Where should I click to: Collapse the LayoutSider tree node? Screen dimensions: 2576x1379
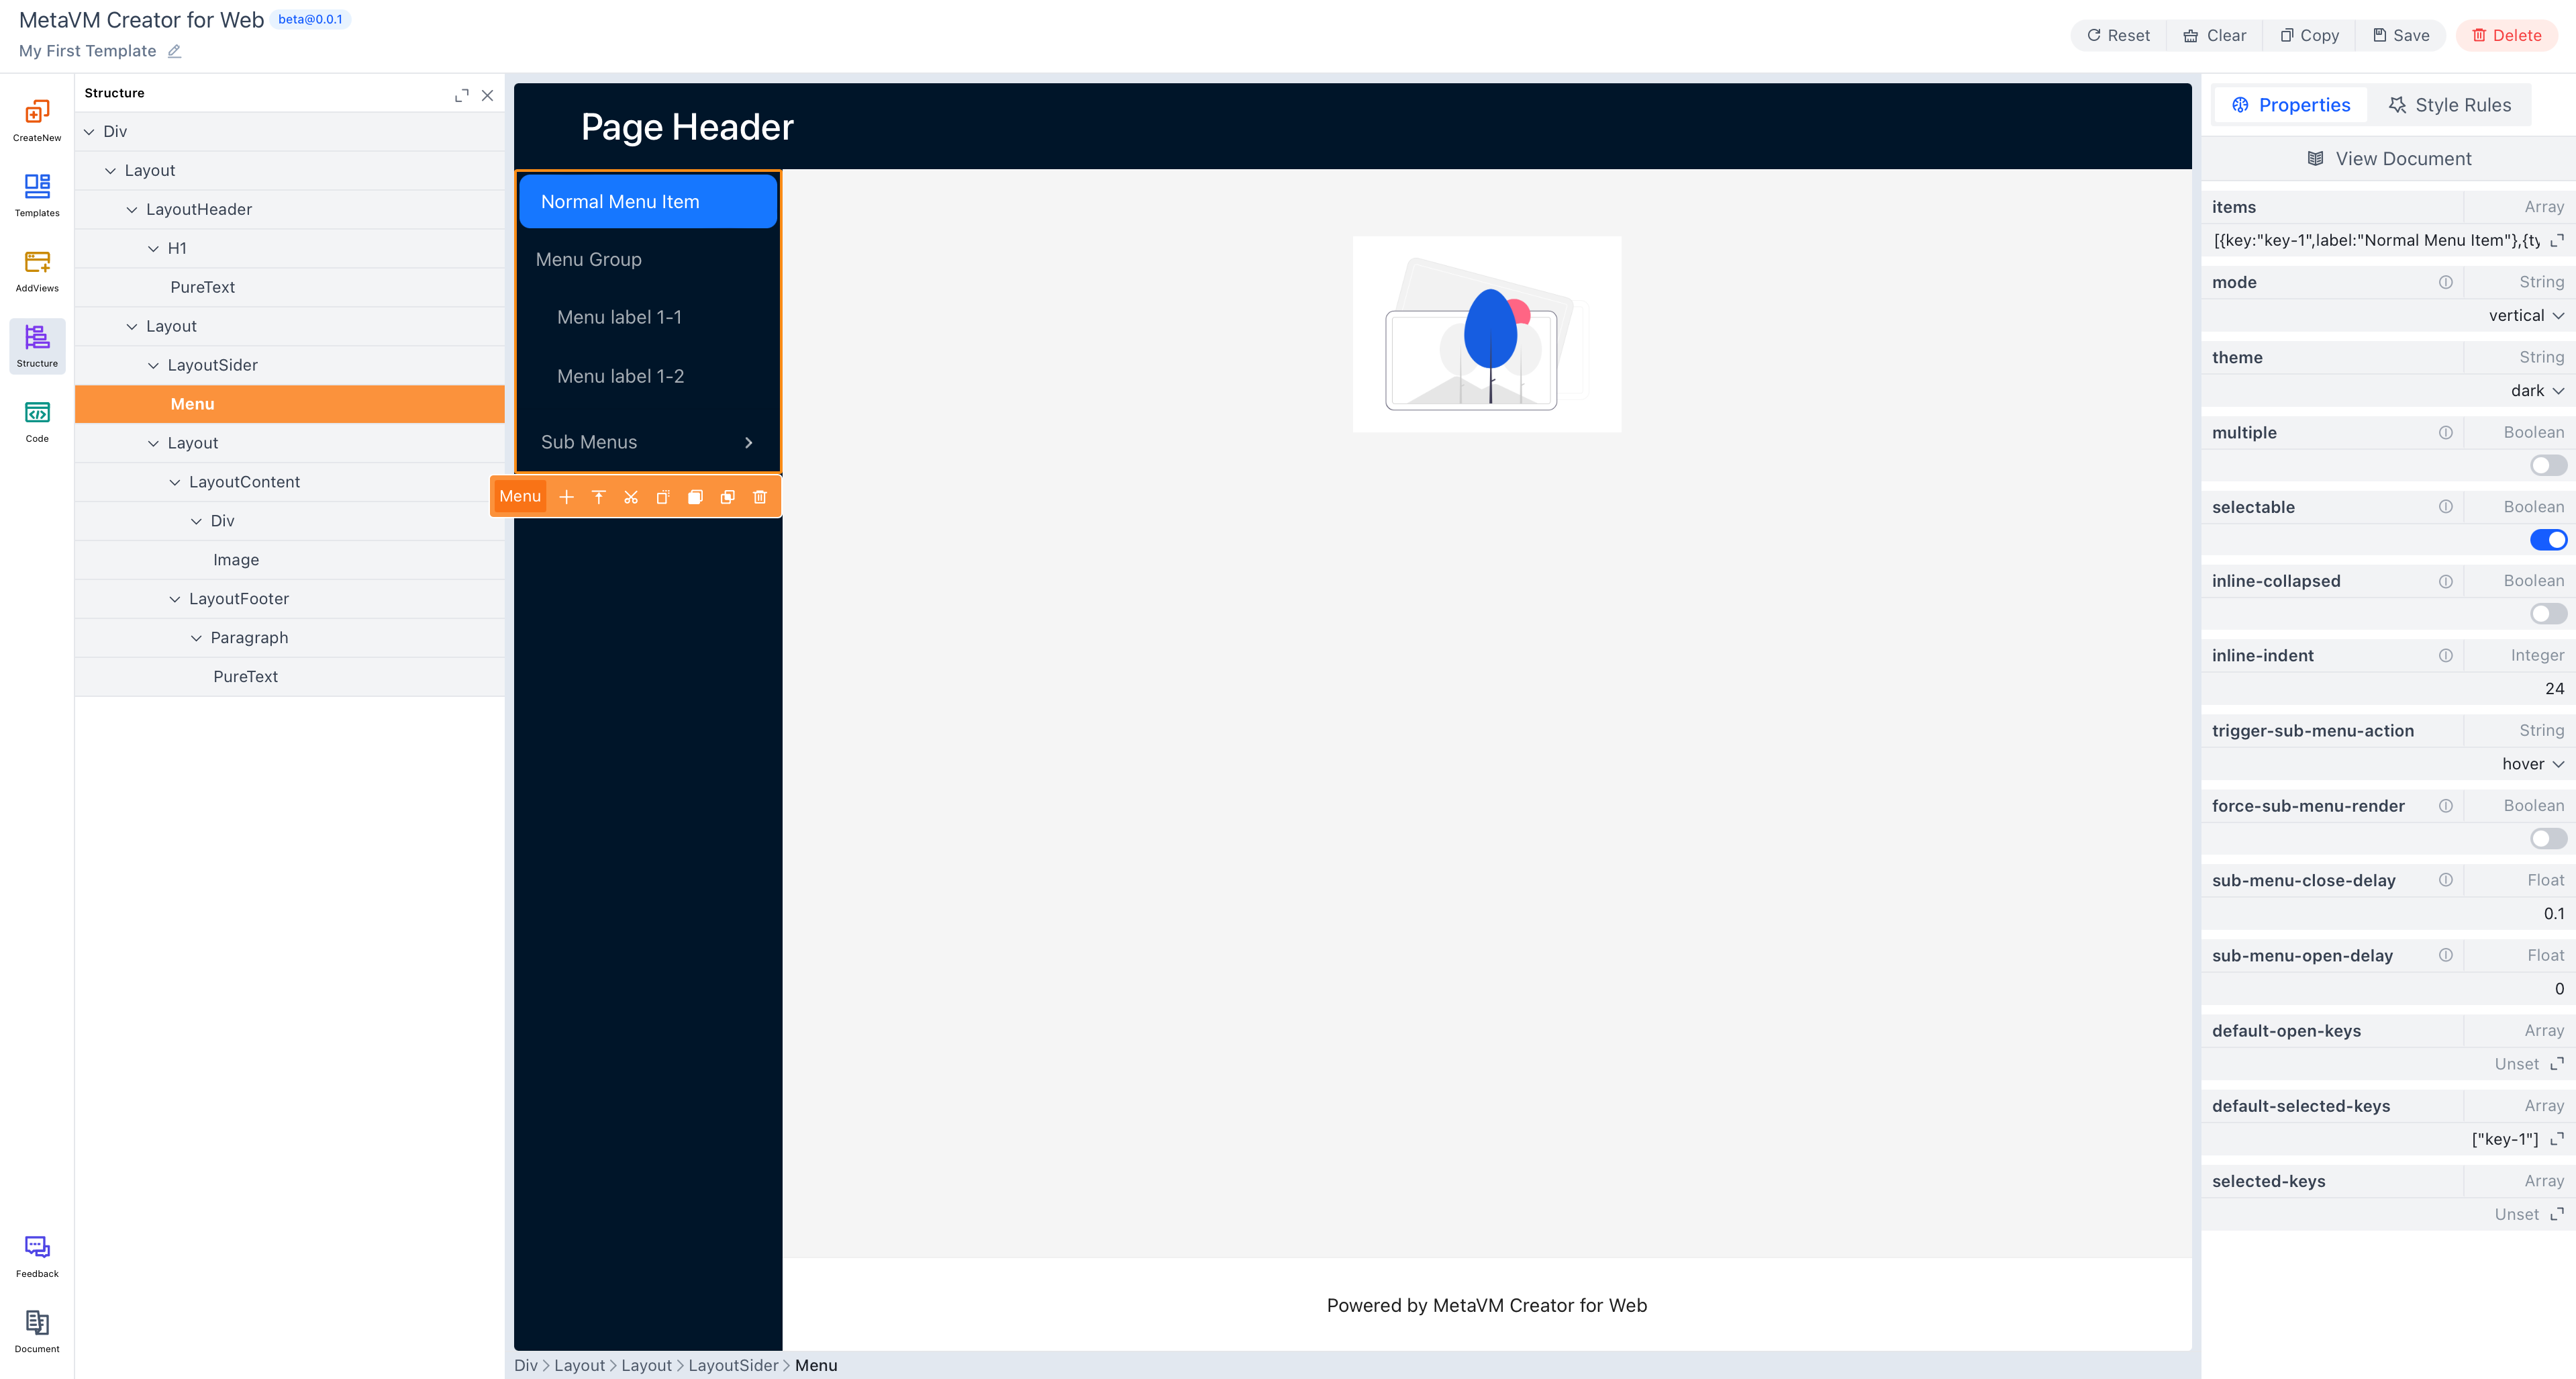(x=153, y=366)
